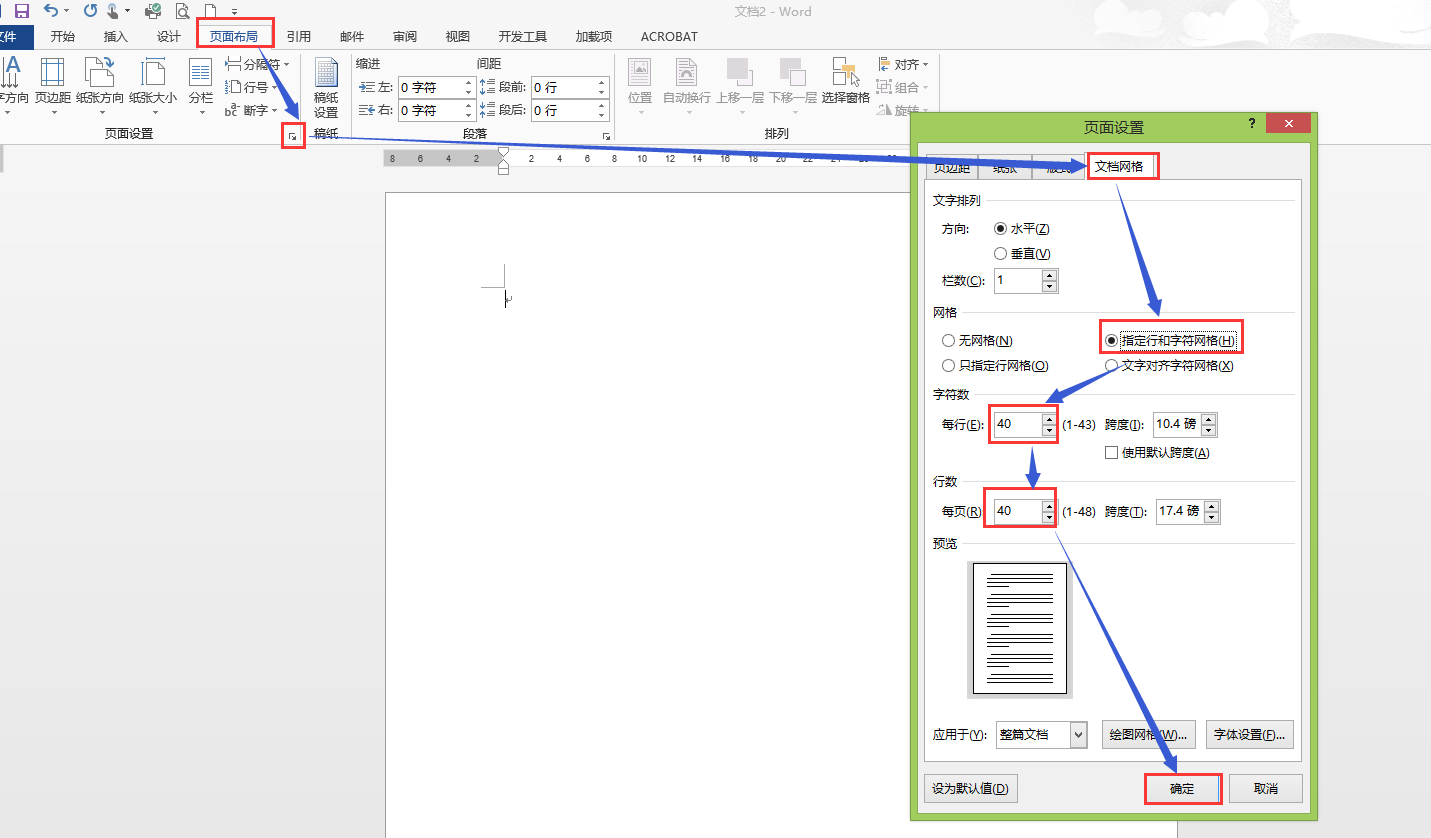The width and height of the screenshot is (1431, 838).
Task: Select the 文档网格 tab in dialog
Action: [1119, 166]
